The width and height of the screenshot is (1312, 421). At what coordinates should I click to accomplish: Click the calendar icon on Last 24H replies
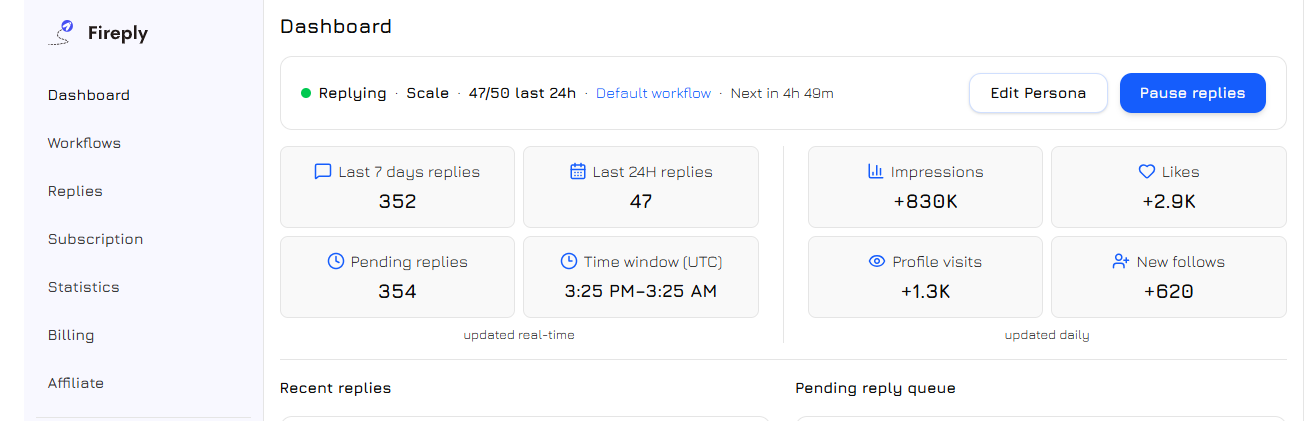577,172
